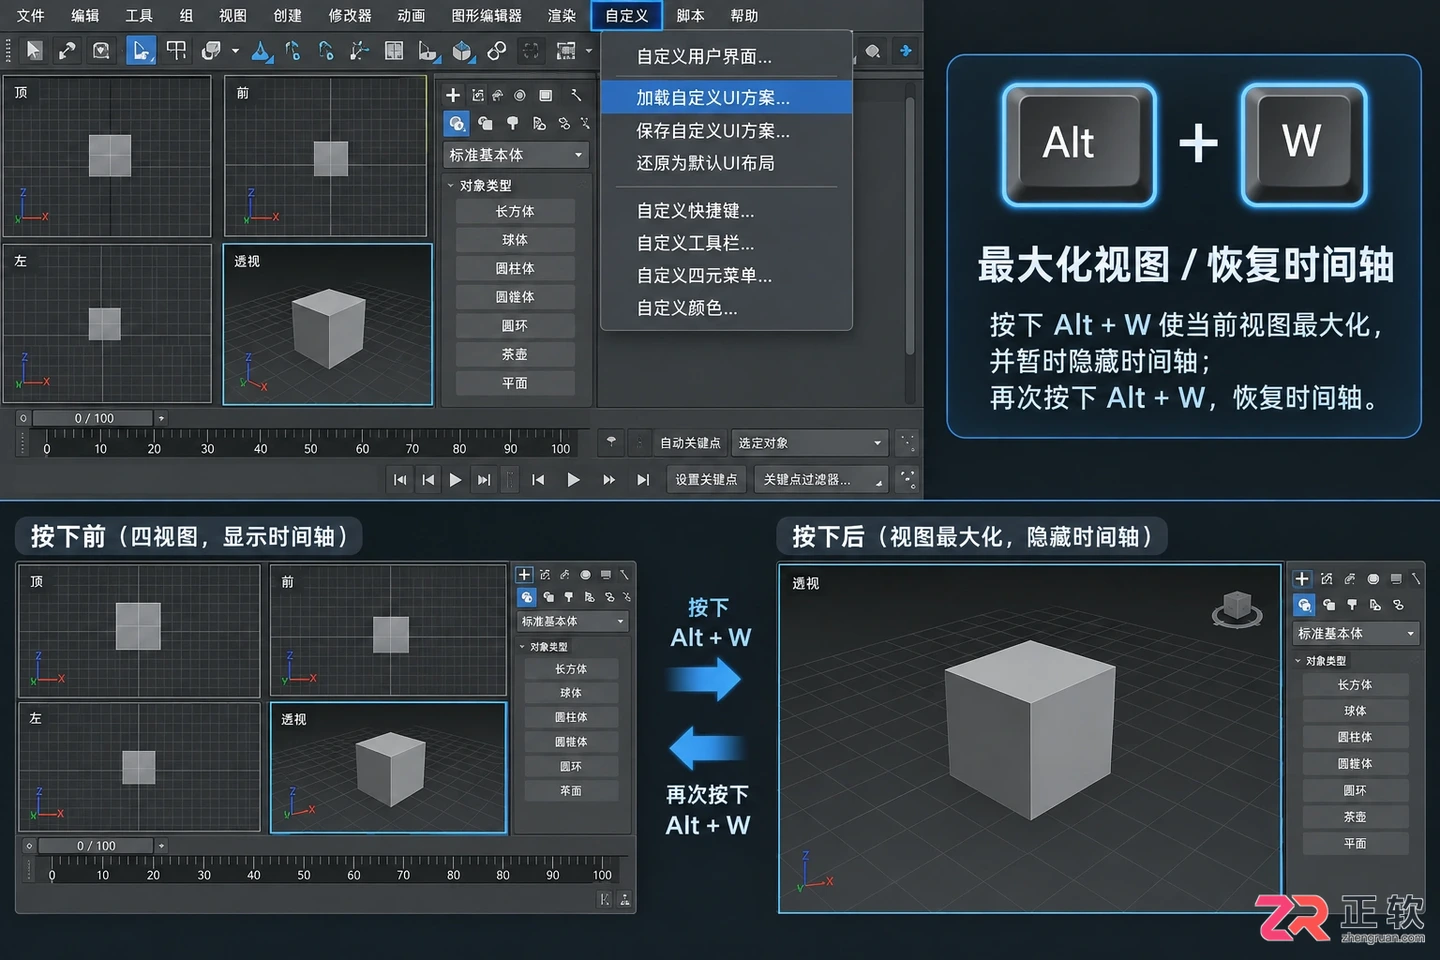
Task: Open the 标准基本体 dropdown in 按下后 panel
Action: pyautogui.click(x=1357, y=633)
